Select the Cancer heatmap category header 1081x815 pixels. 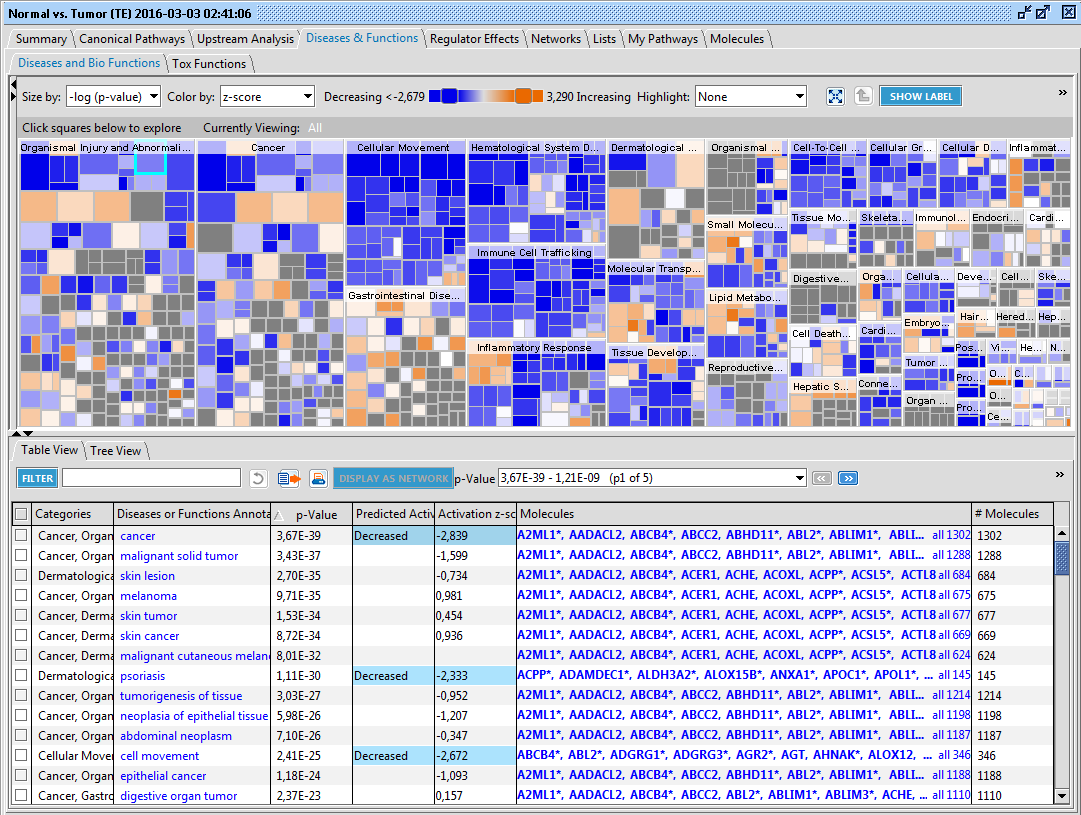268,147
